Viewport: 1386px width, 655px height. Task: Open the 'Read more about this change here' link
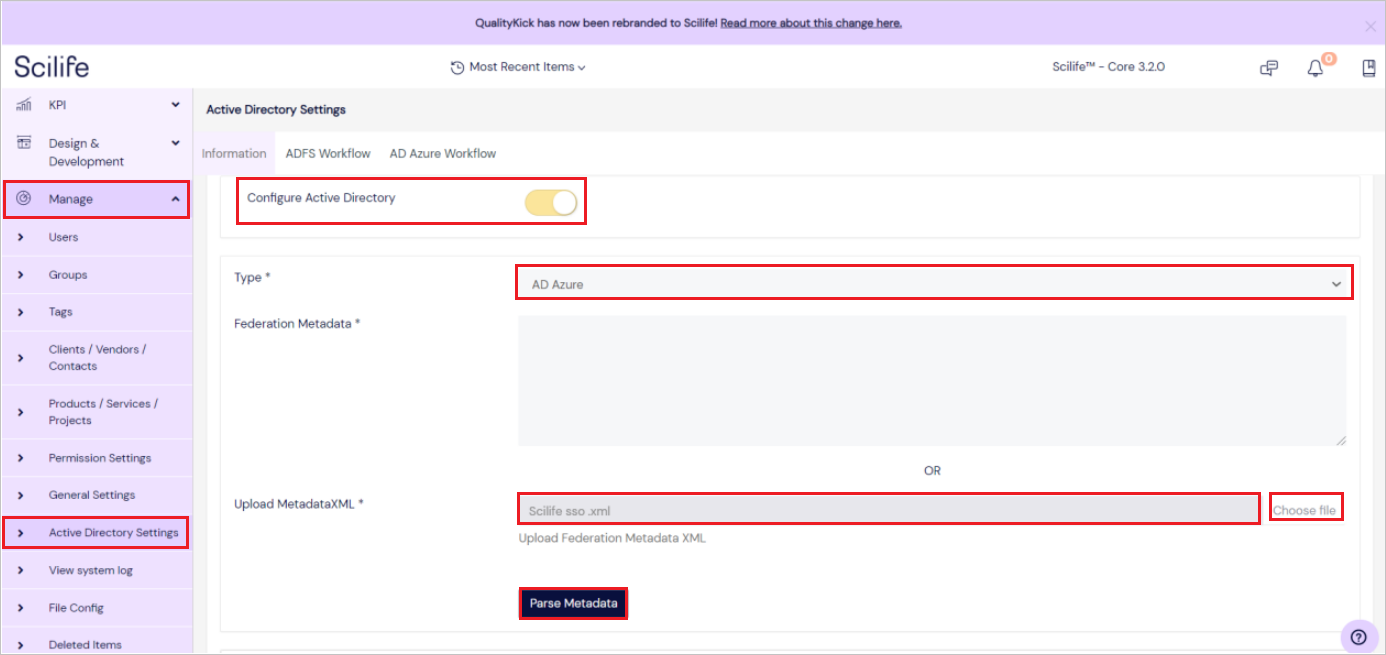click(810, 22)
